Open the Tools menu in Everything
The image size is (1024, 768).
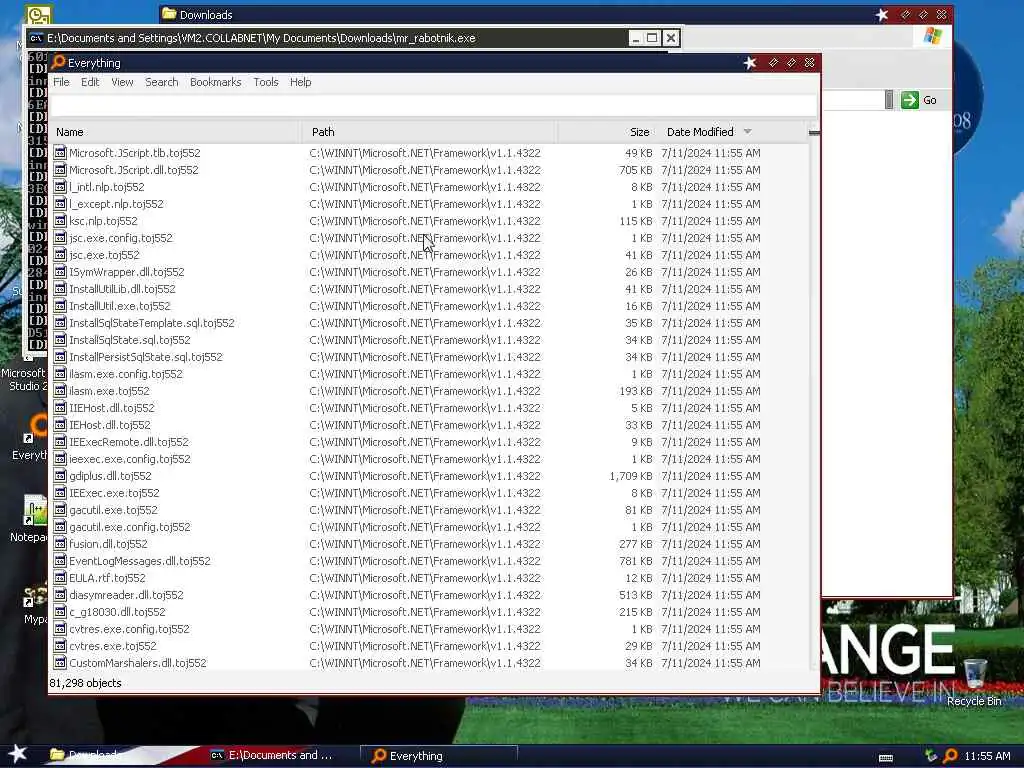click(x=266, y=82)
